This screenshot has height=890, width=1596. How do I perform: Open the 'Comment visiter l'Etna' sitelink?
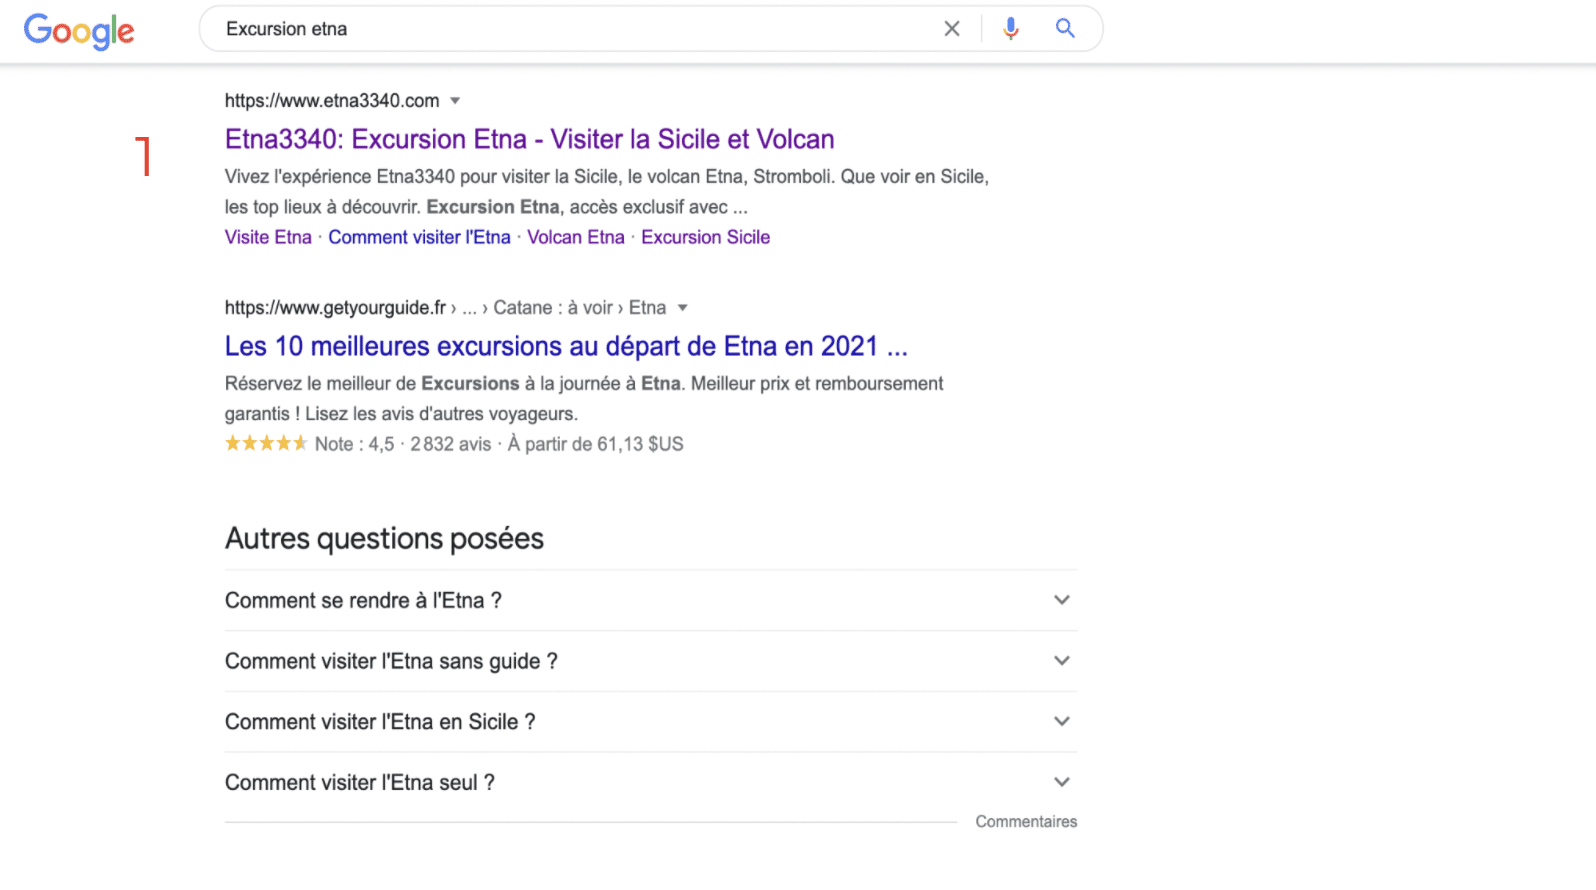tap(419, 237)
